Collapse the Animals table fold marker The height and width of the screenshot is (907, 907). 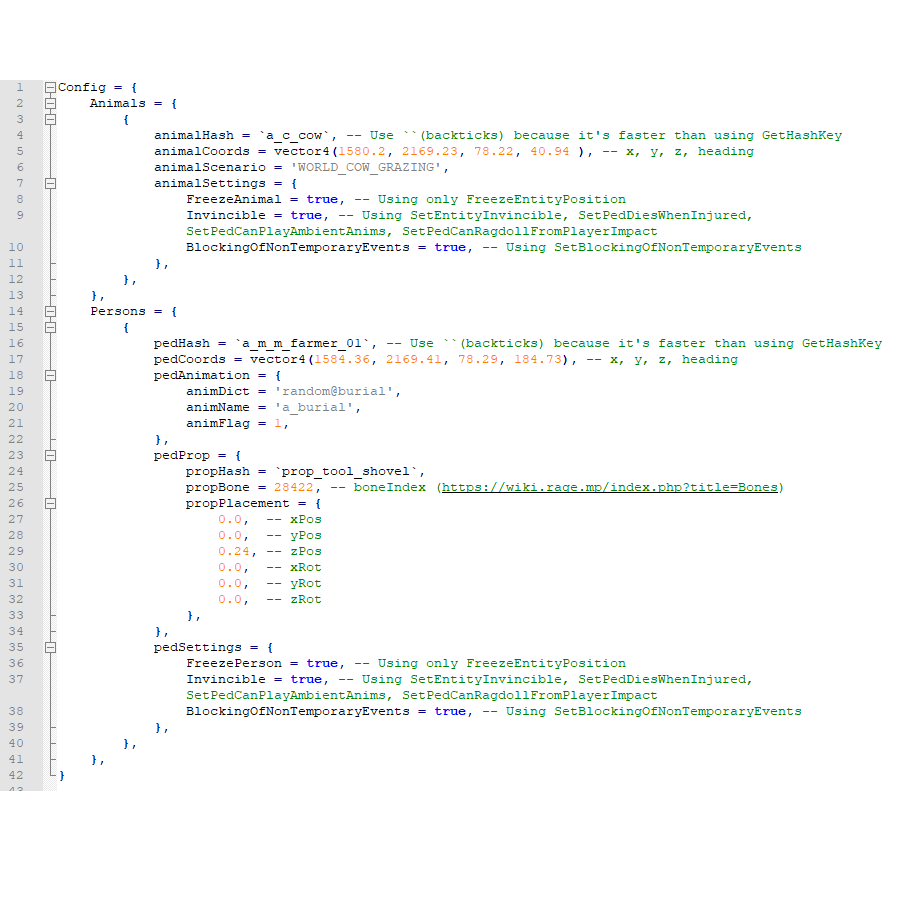[x=50, y=104]
